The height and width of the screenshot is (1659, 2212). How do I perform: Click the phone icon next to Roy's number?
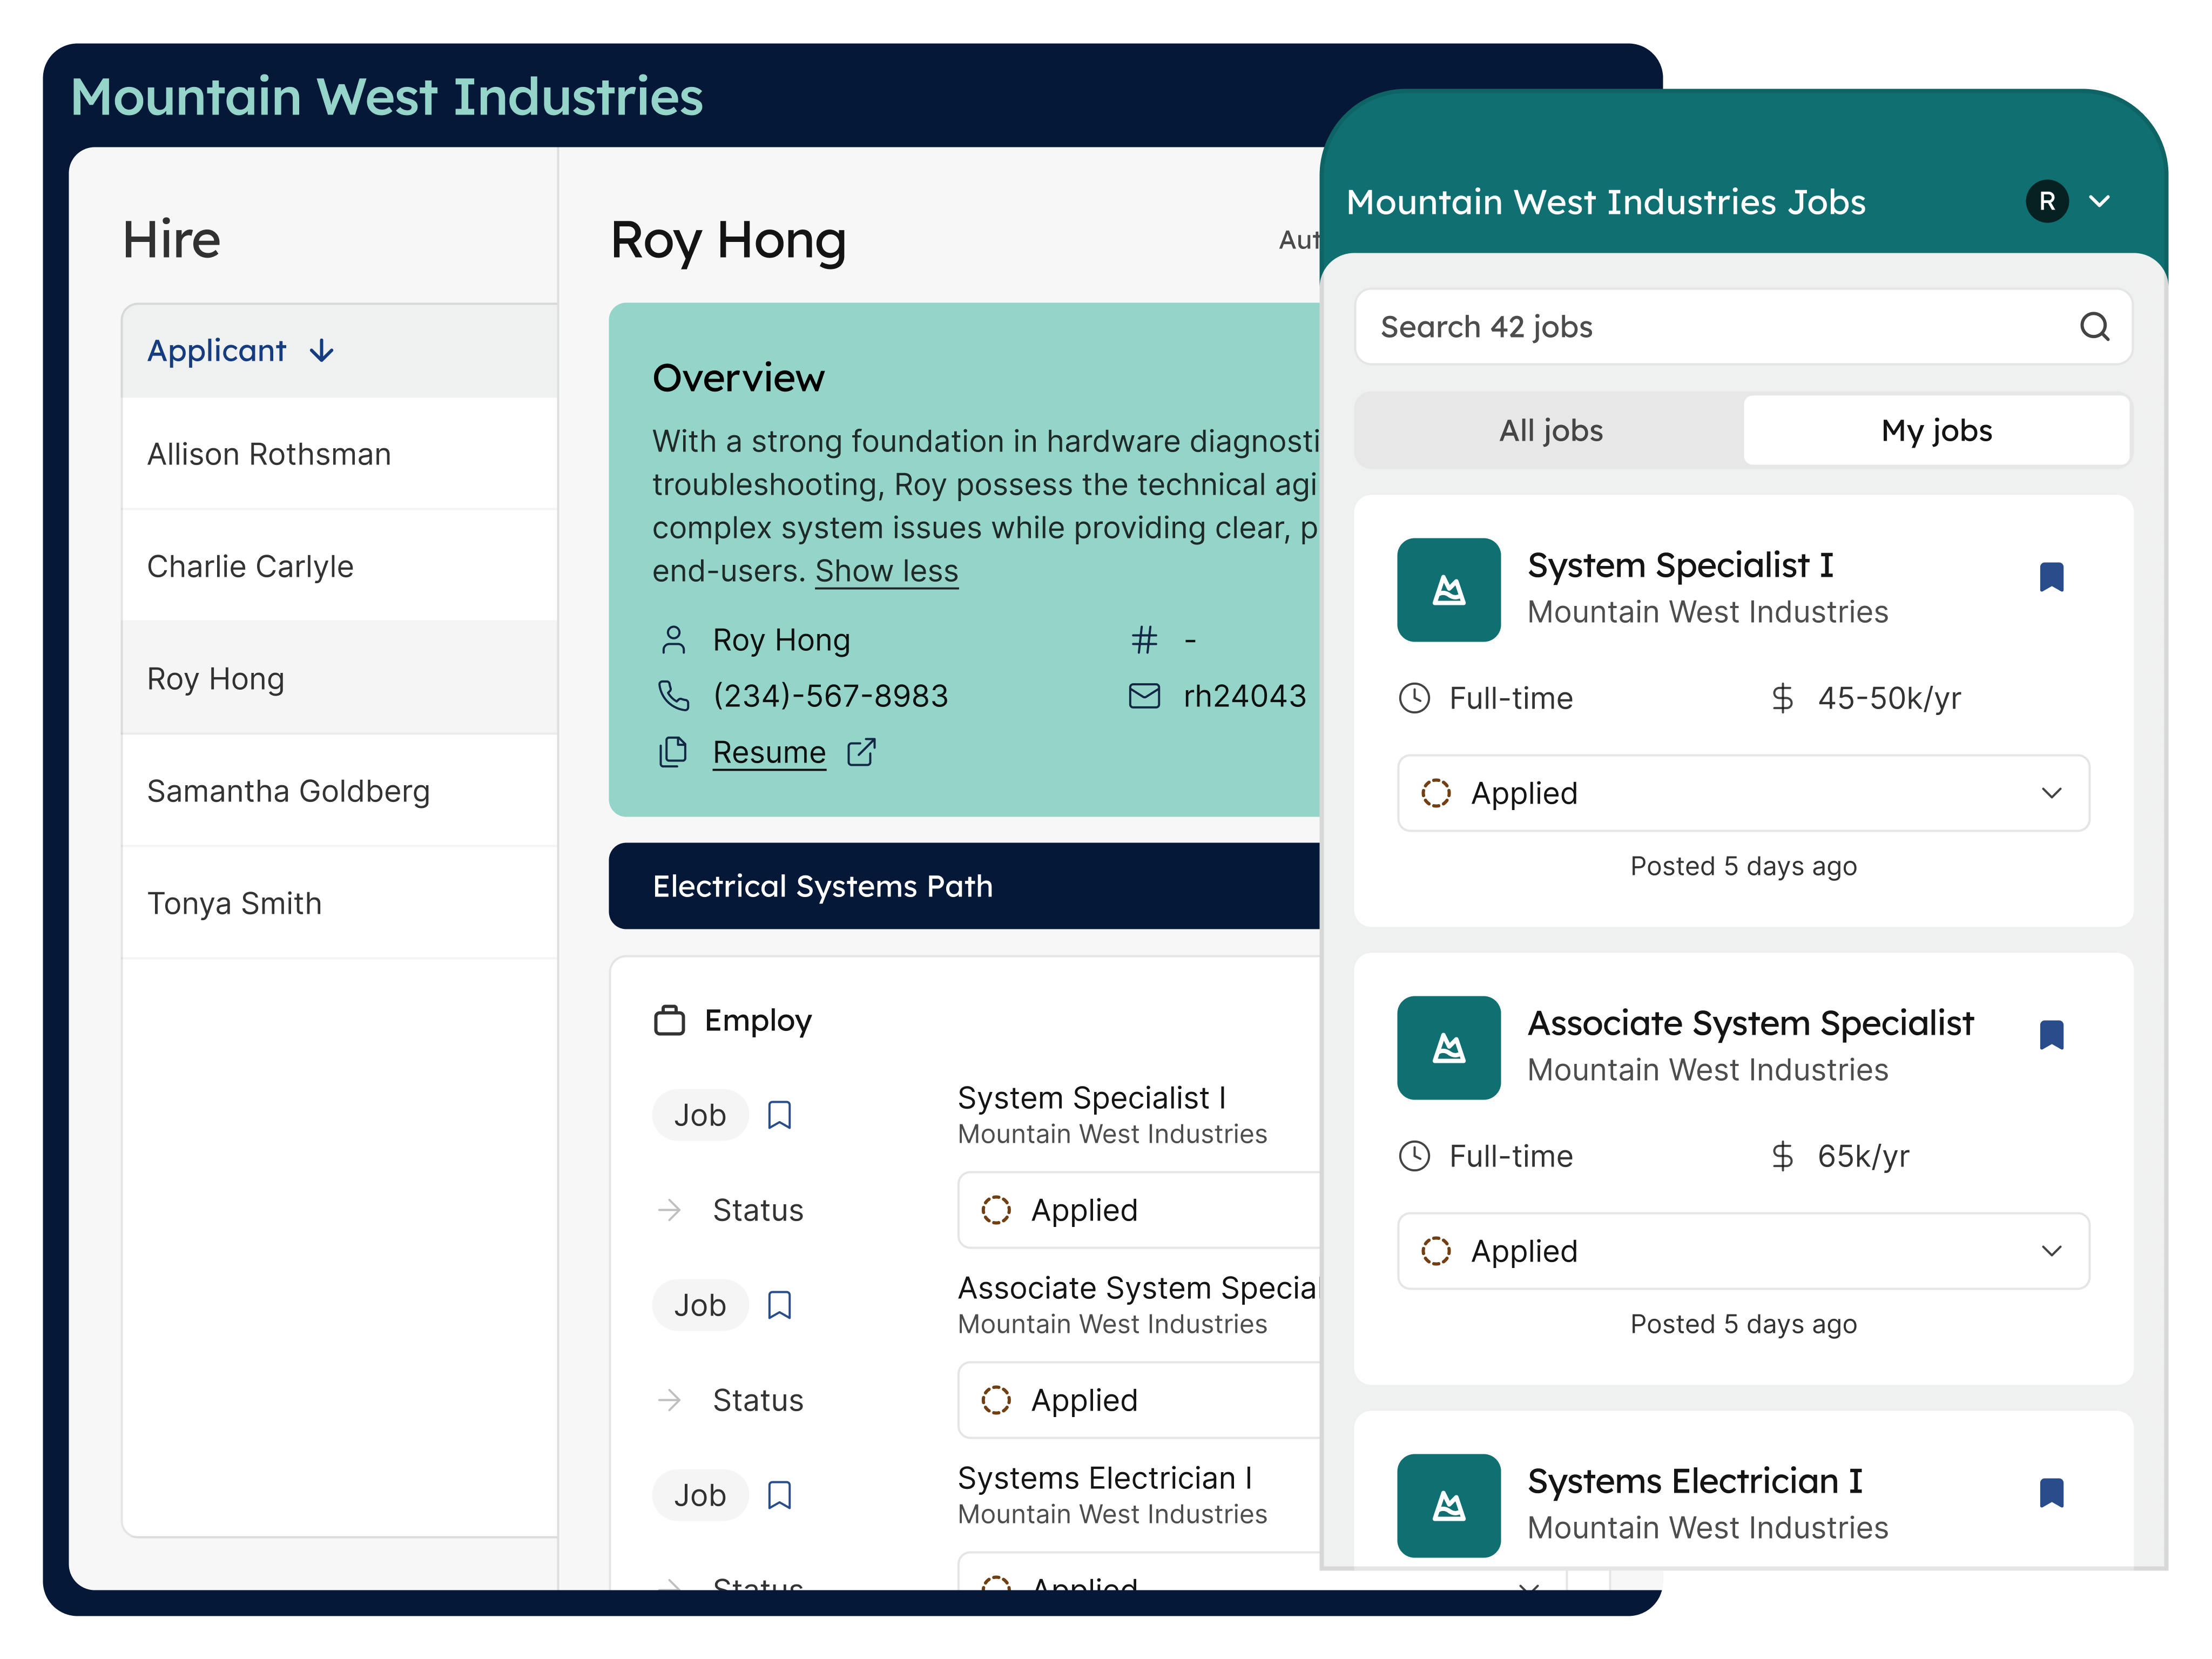(675, 695)
